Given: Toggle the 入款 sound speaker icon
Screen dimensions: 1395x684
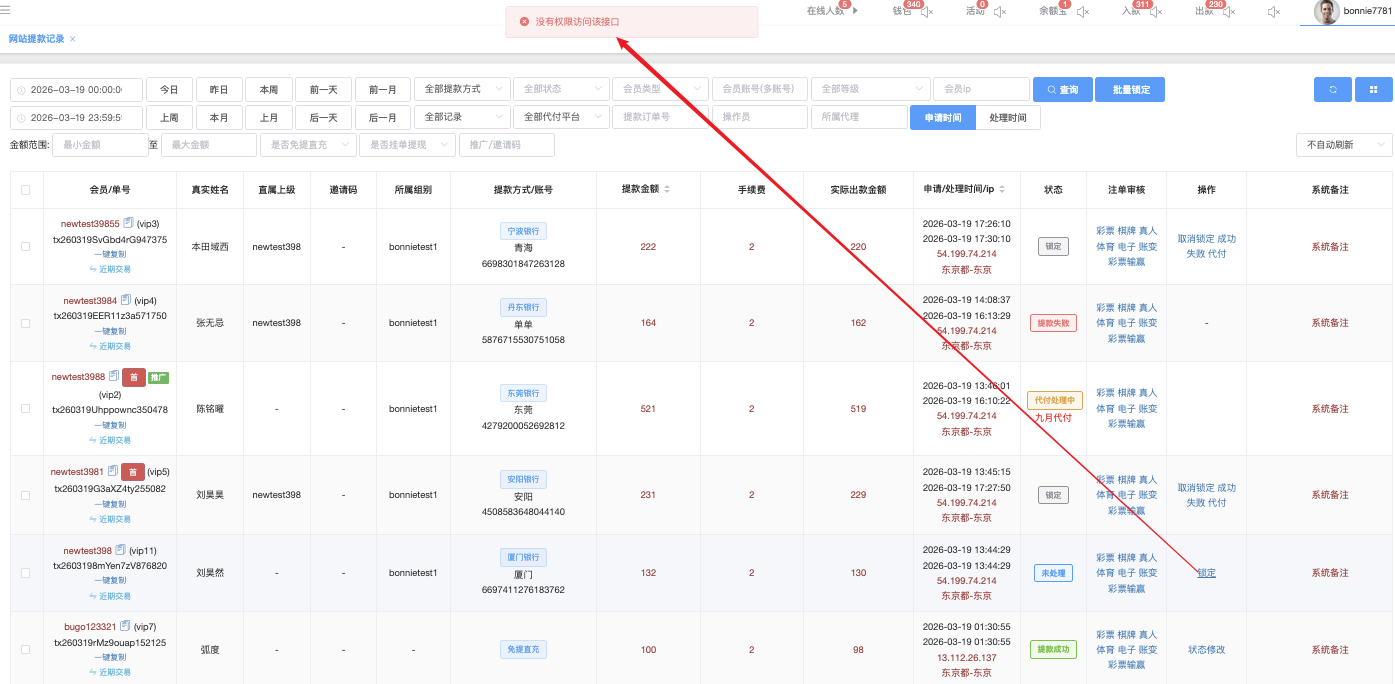Looking at the screenshot, I should point(1156,12).
